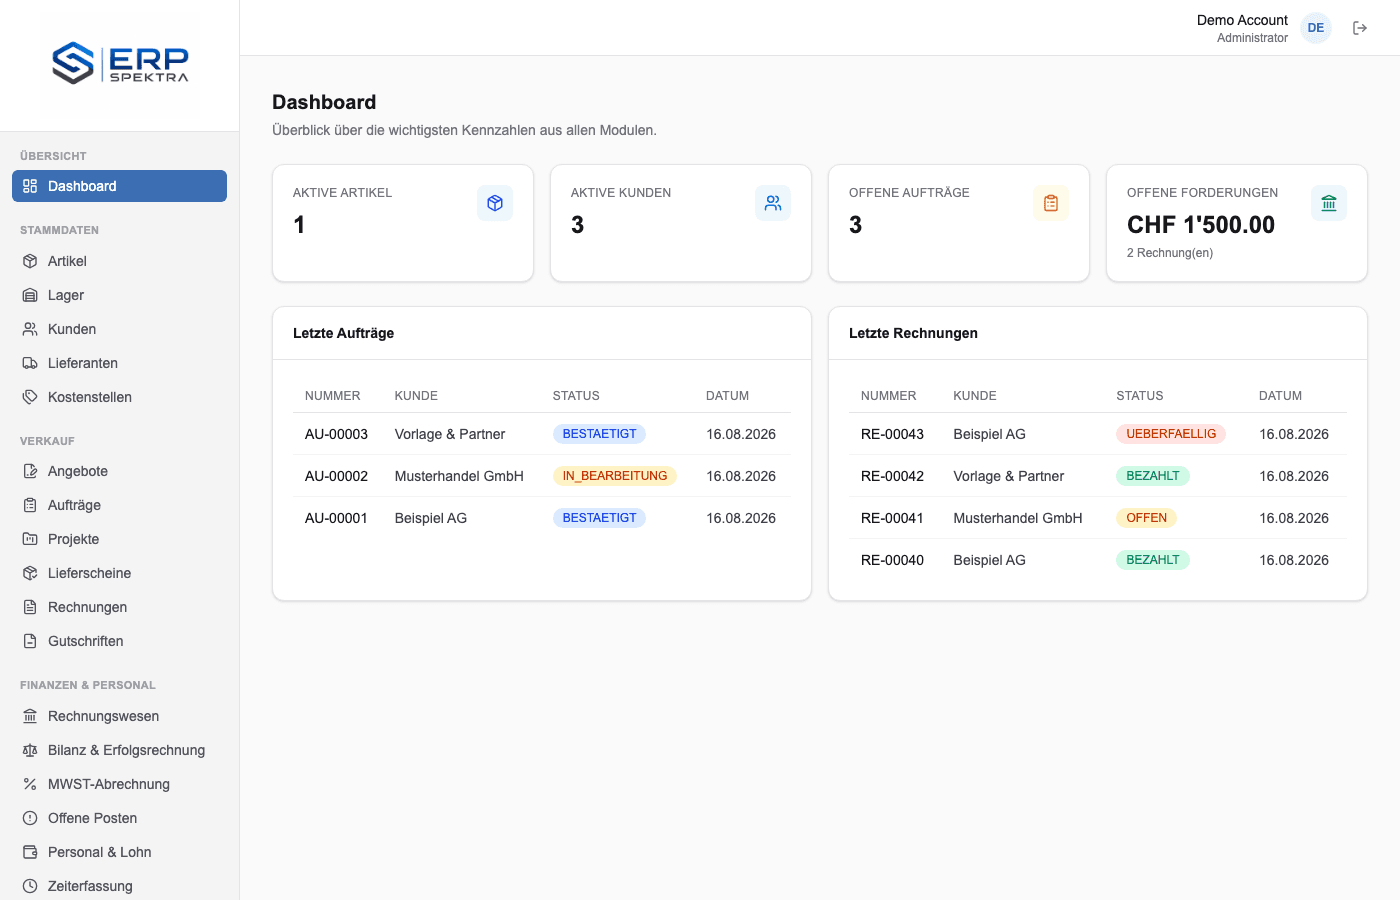The height and width of the screenshot is (900, 1400).
Task: Click the DE language avatar badge
Action: point(1316,28)
